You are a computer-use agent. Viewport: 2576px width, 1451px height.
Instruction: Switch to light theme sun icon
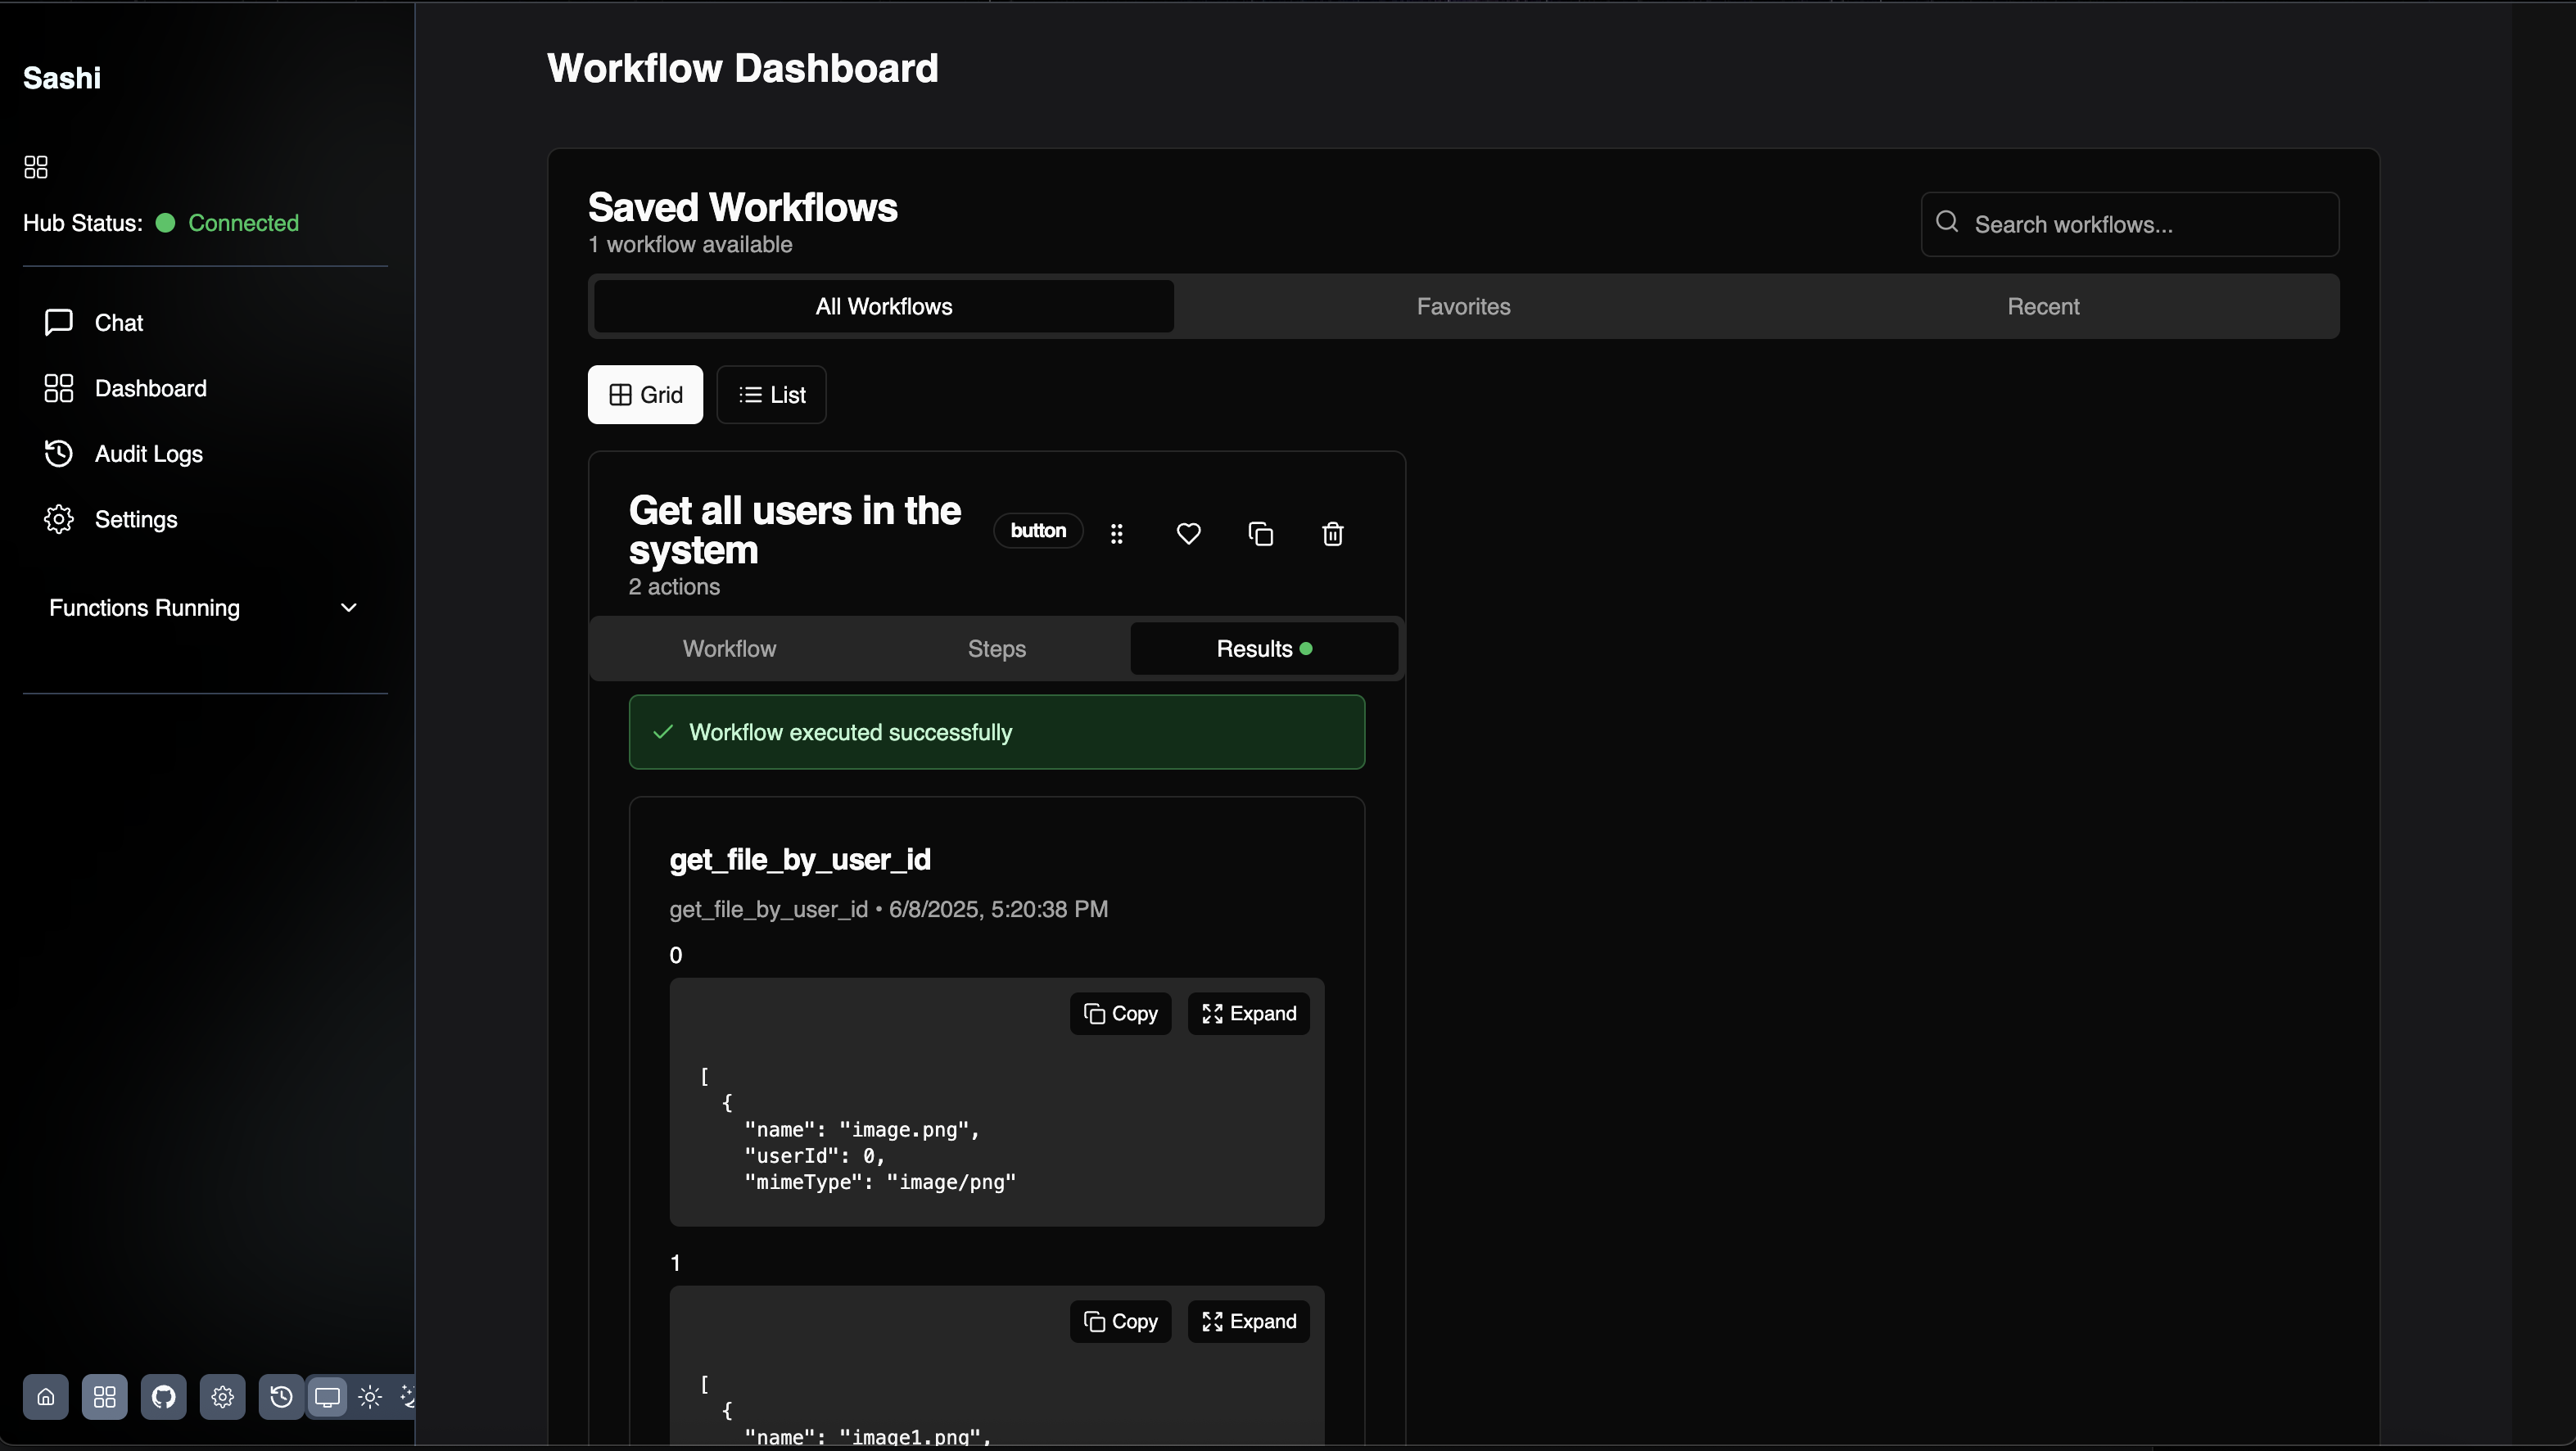point(370,1397)
